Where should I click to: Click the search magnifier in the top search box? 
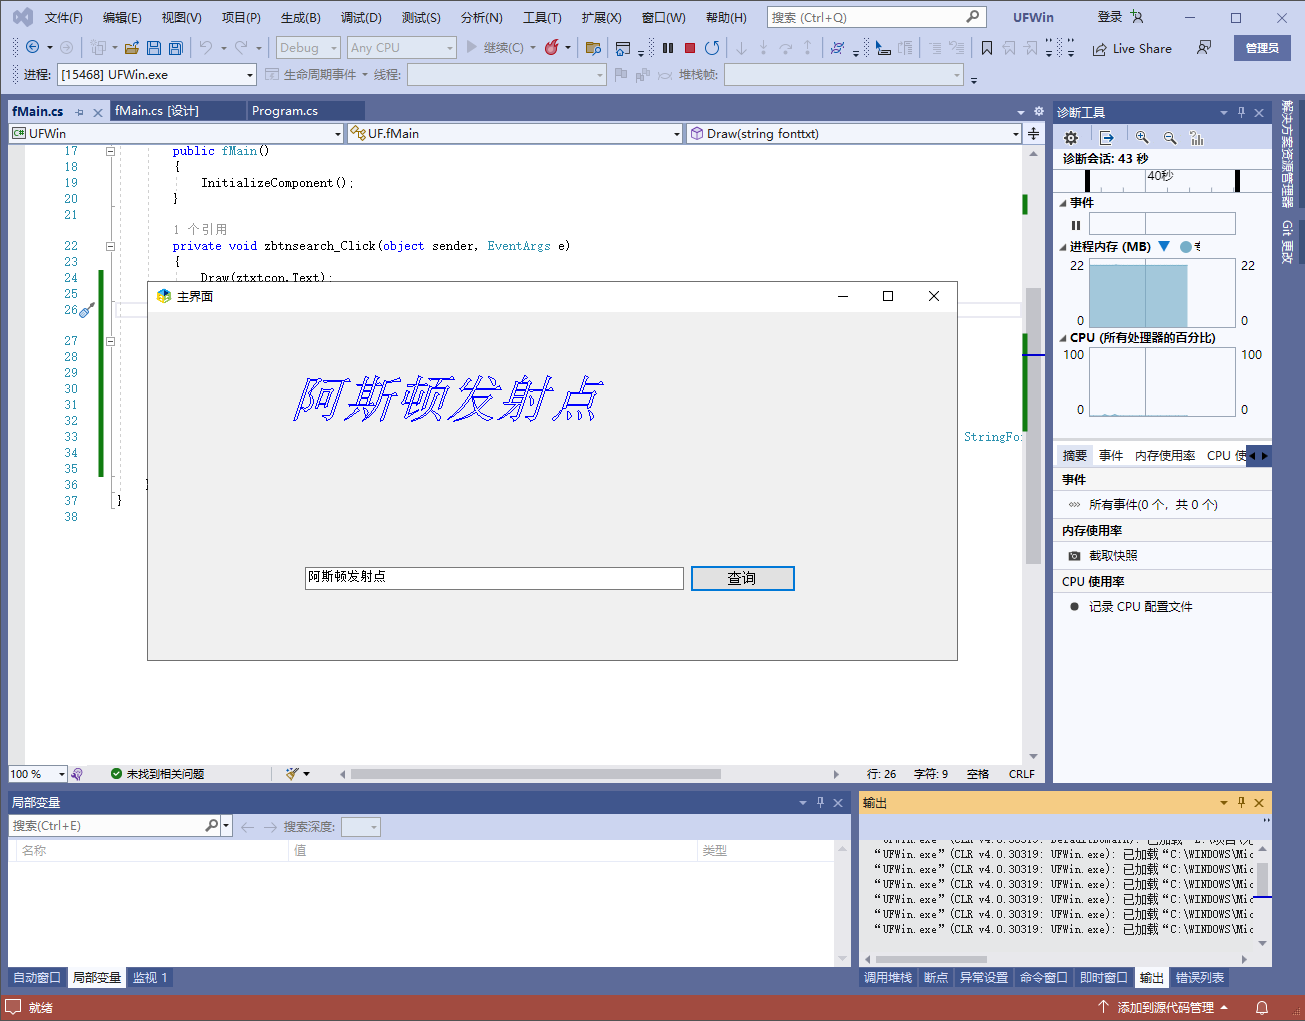[972, 17]
